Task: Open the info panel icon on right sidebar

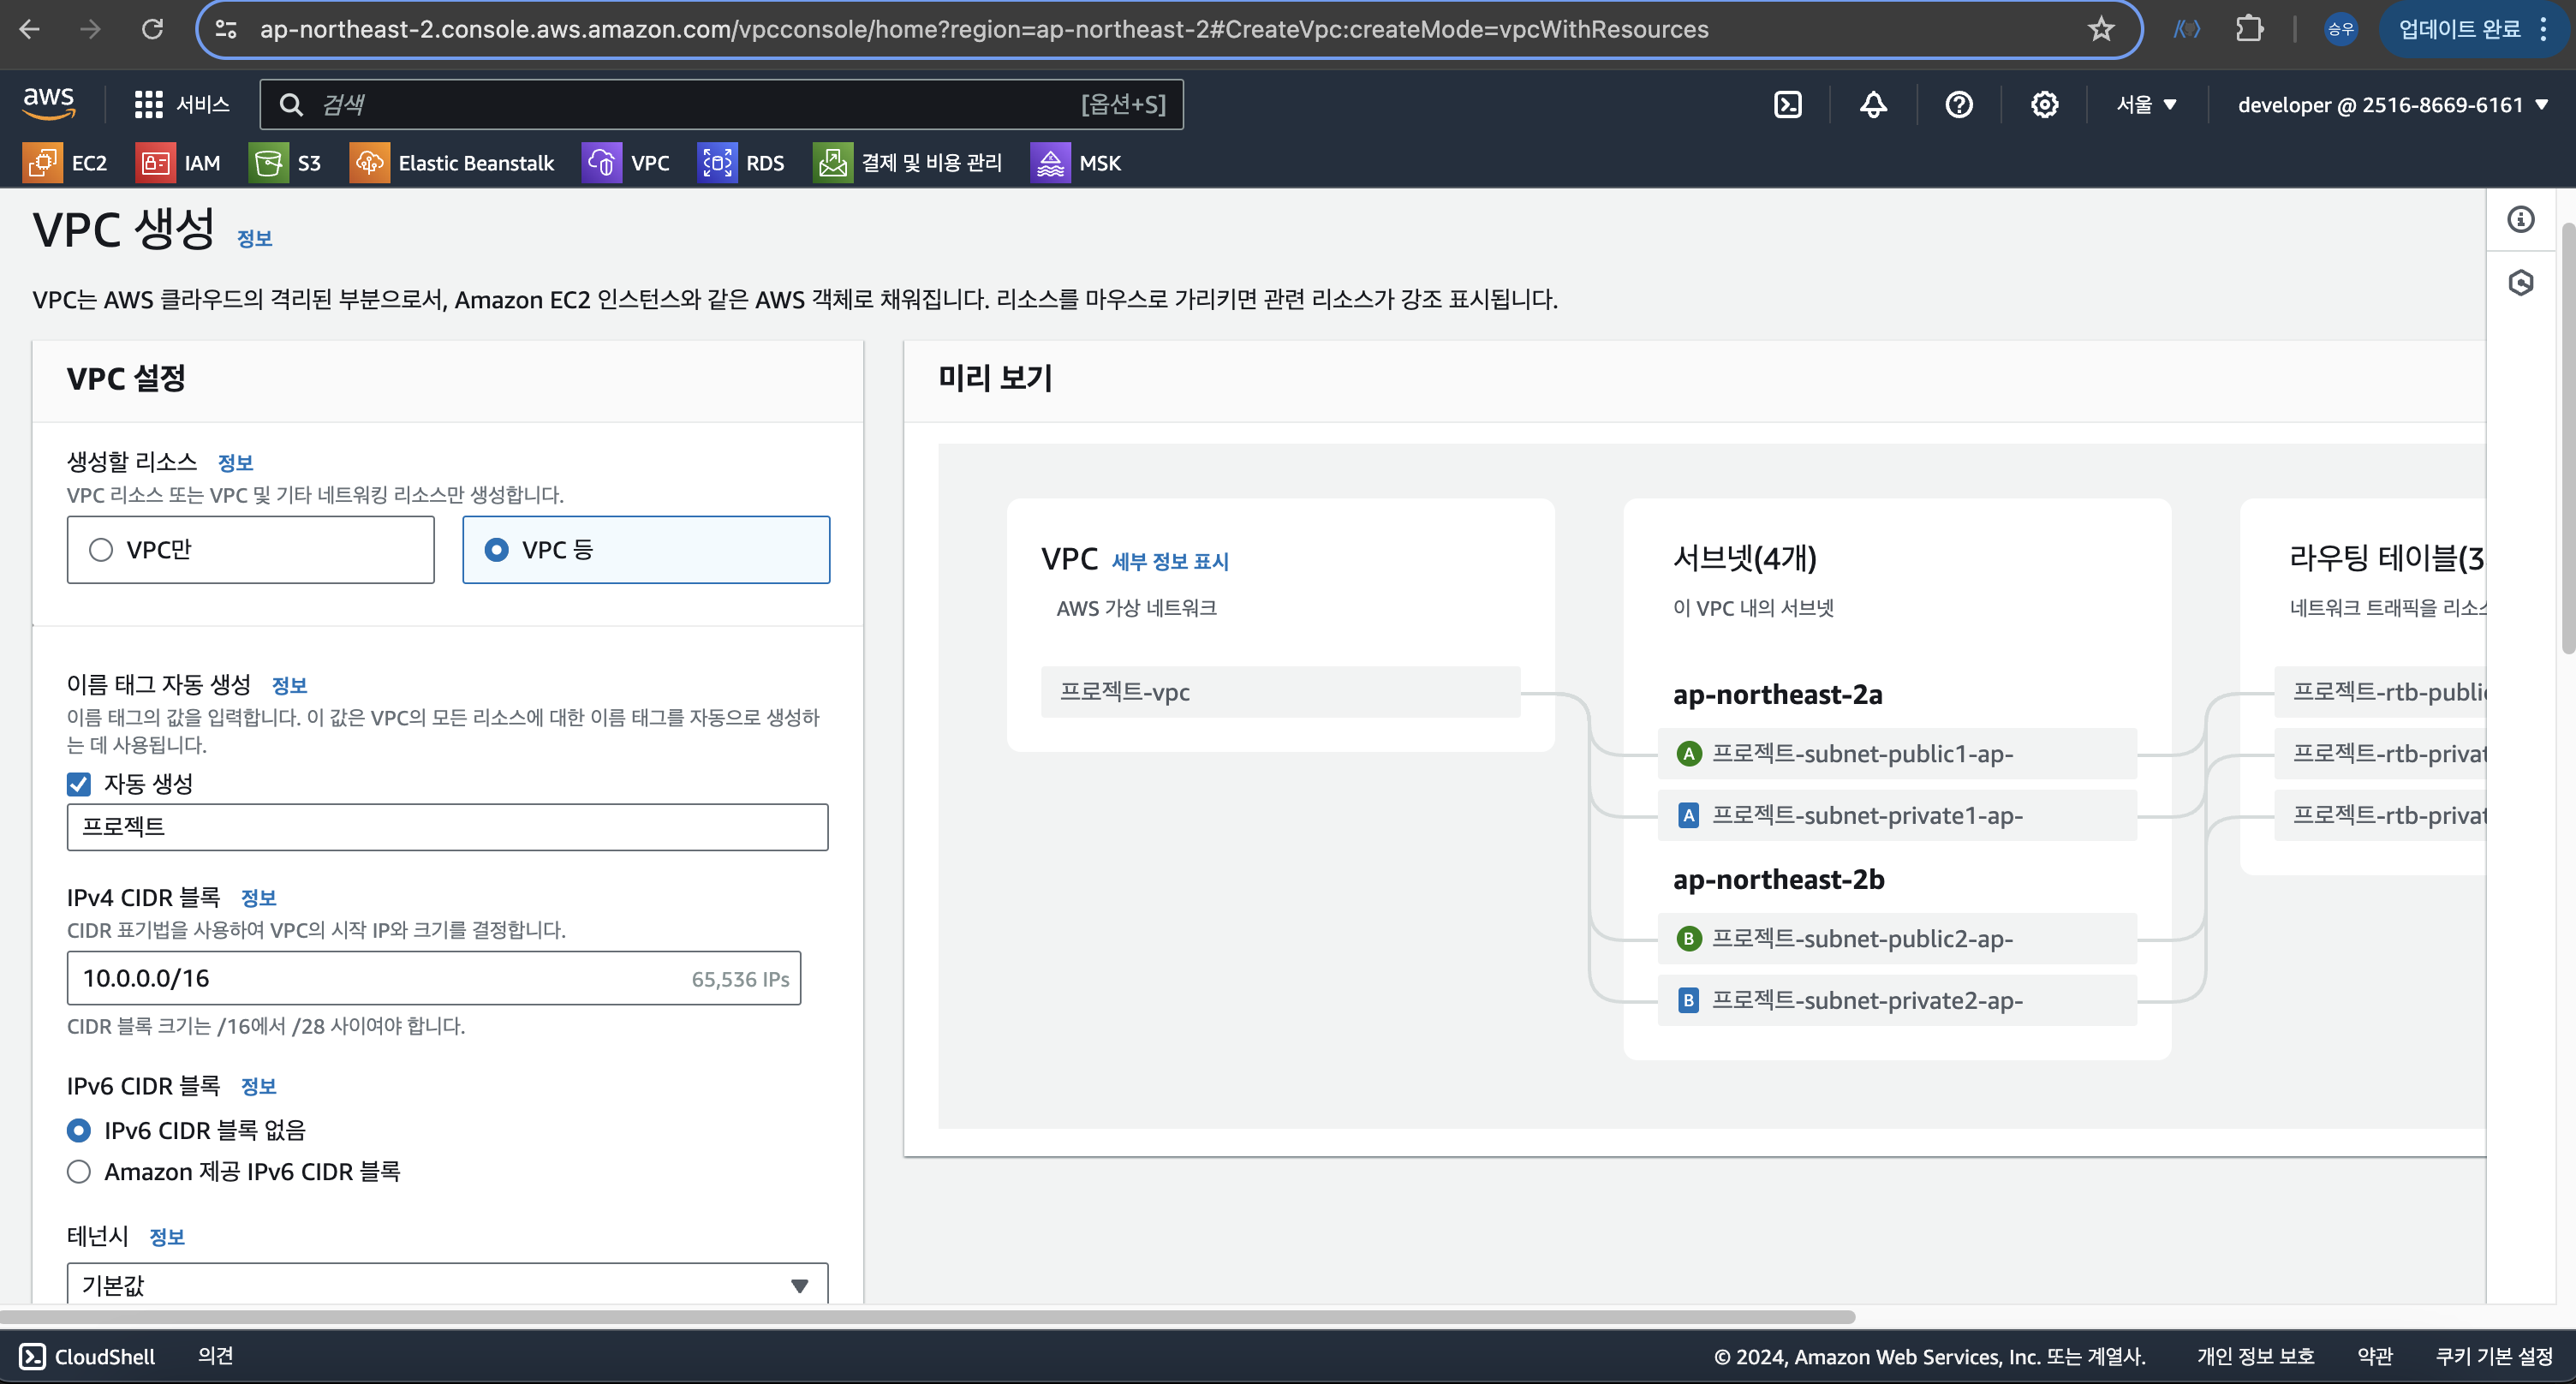Action: [2520, 219]
